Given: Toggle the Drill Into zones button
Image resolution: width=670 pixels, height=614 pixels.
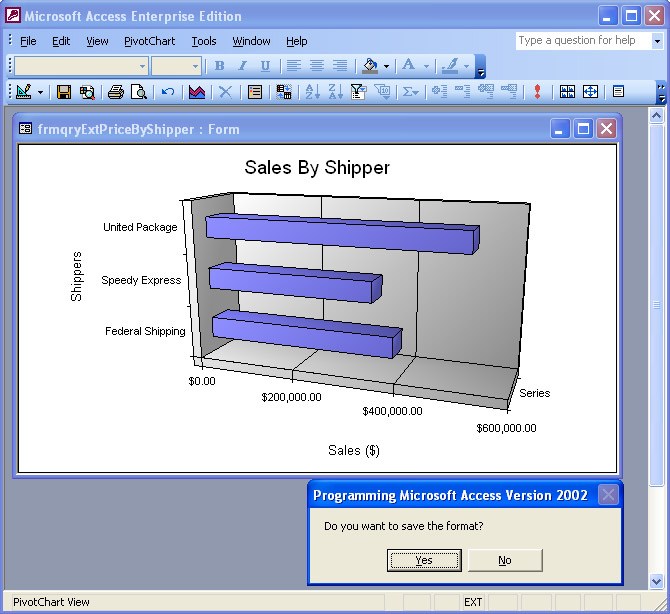Looking at the screenshot, I should tap(591, 92).
